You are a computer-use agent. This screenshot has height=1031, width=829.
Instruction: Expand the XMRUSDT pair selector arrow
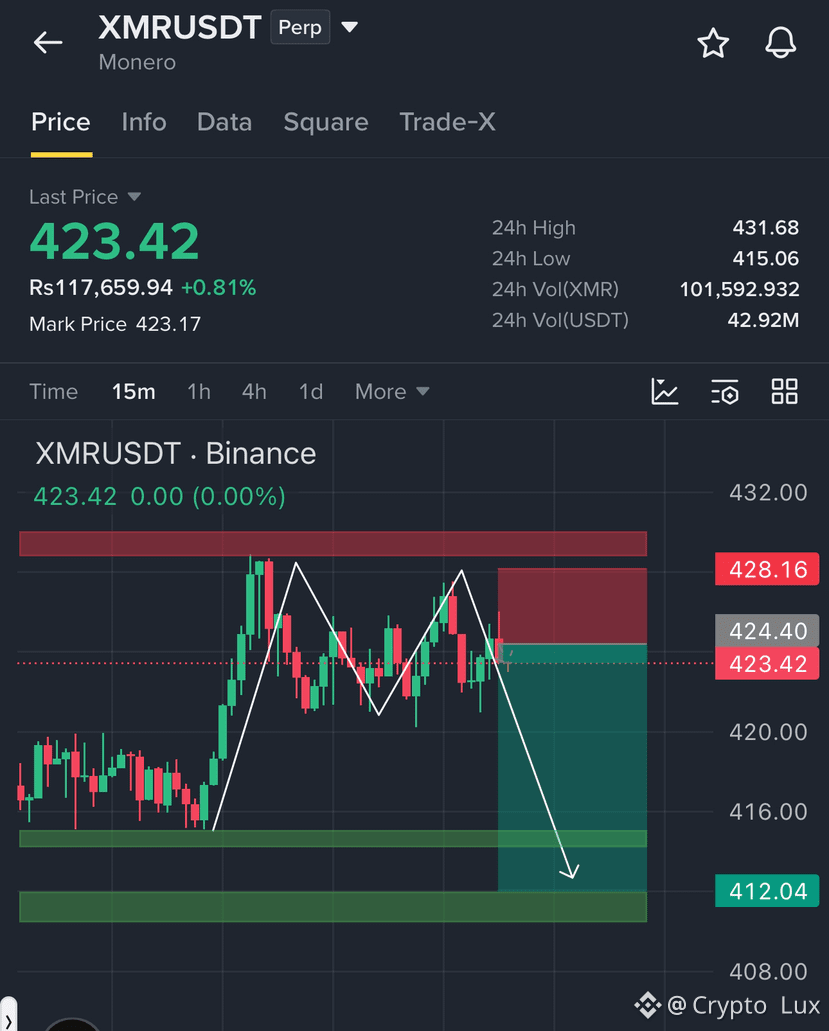click(x=350, y=27)
